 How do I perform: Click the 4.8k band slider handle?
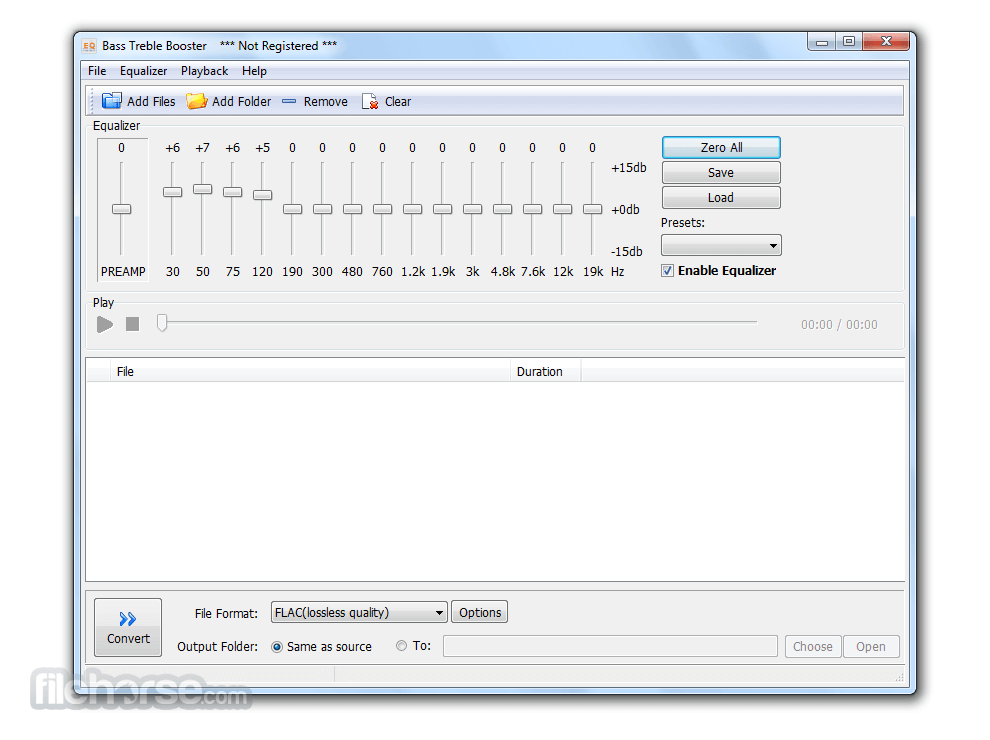pyautogui.click(x=503, y=209)
